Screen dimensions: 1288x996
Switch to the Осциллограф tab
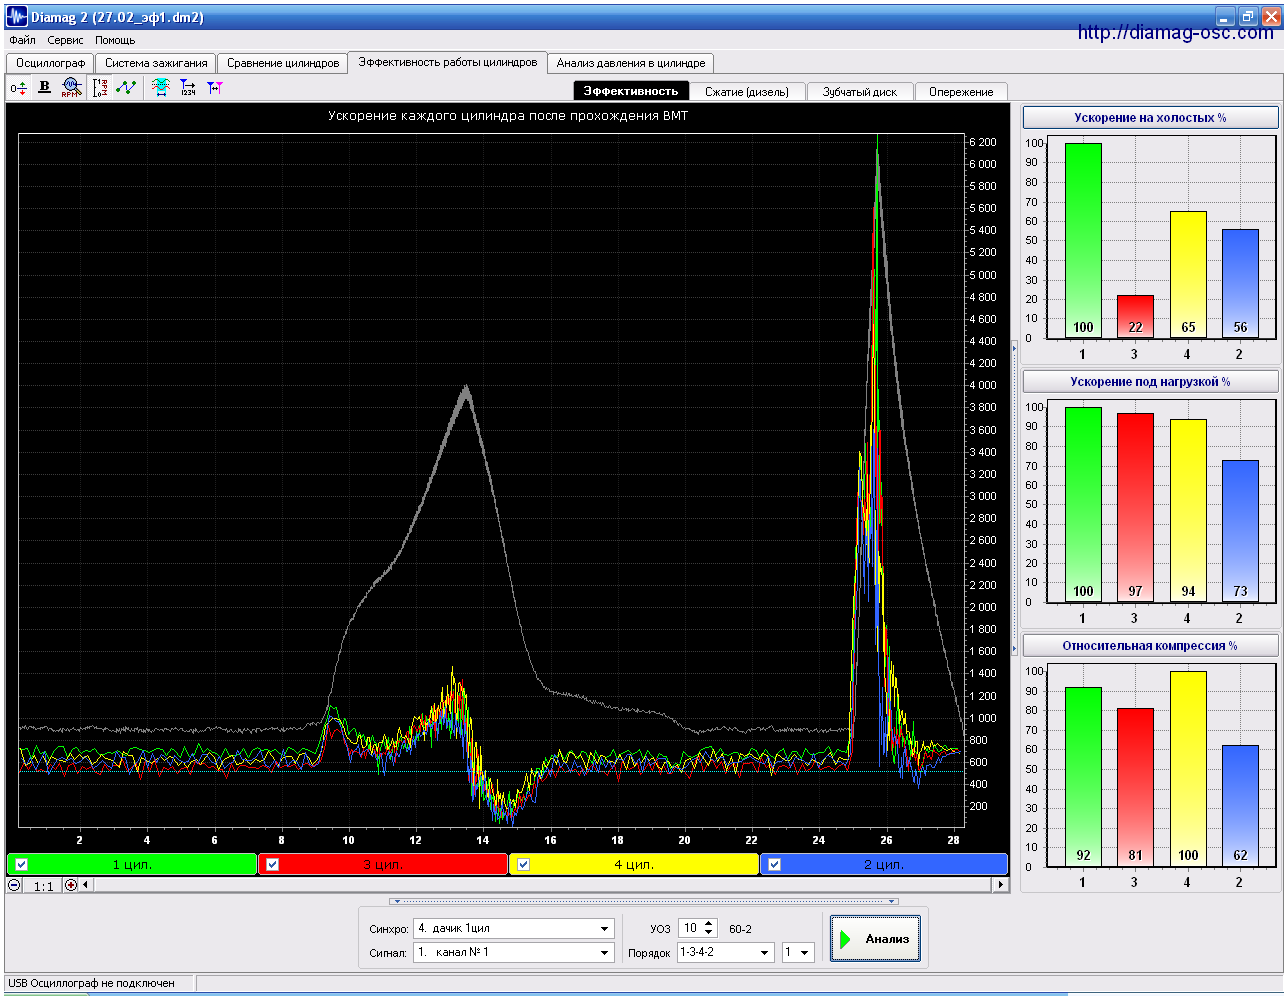point(50,63)
